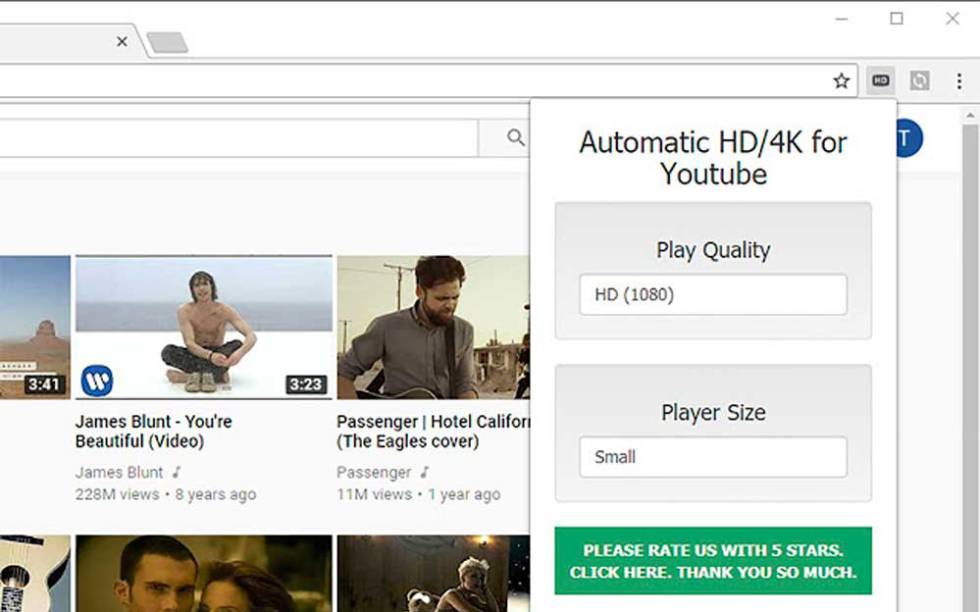This screenshot has width=980, height=612.
Task: Click the 'Player Size' label
Action: pyautogui.click(x=713, y=413)
